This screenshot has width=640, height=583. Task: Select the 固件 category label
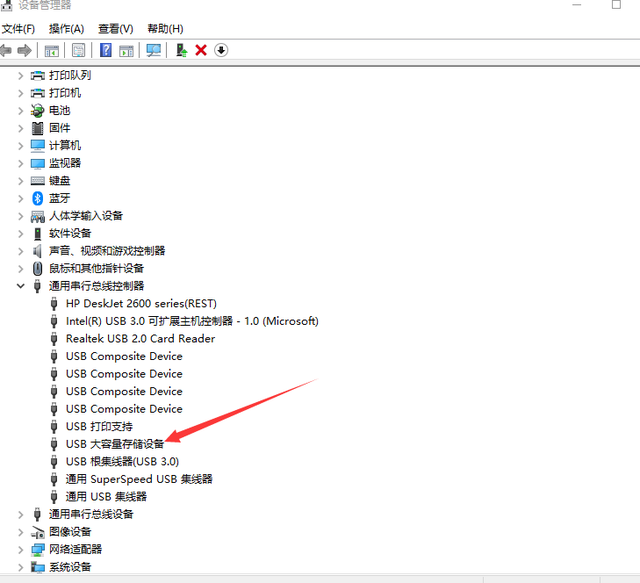coord(60,128)
